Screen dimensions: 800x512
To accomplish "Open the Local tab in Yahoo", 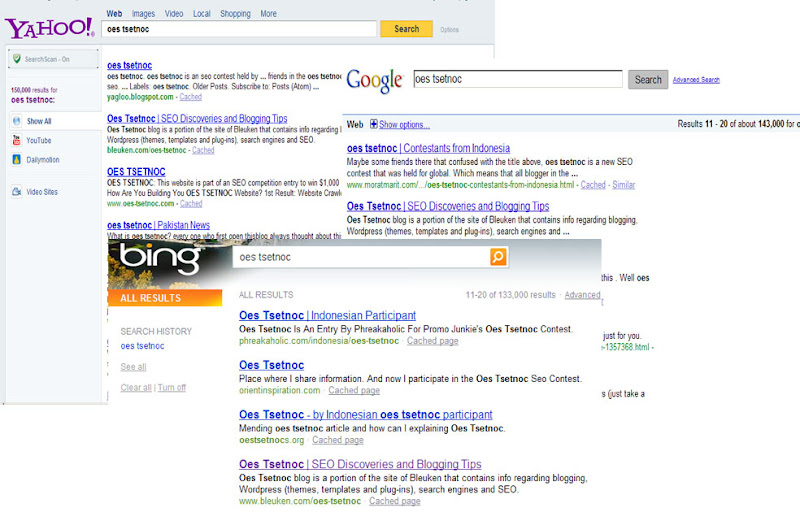I will (x=202, y=14).
